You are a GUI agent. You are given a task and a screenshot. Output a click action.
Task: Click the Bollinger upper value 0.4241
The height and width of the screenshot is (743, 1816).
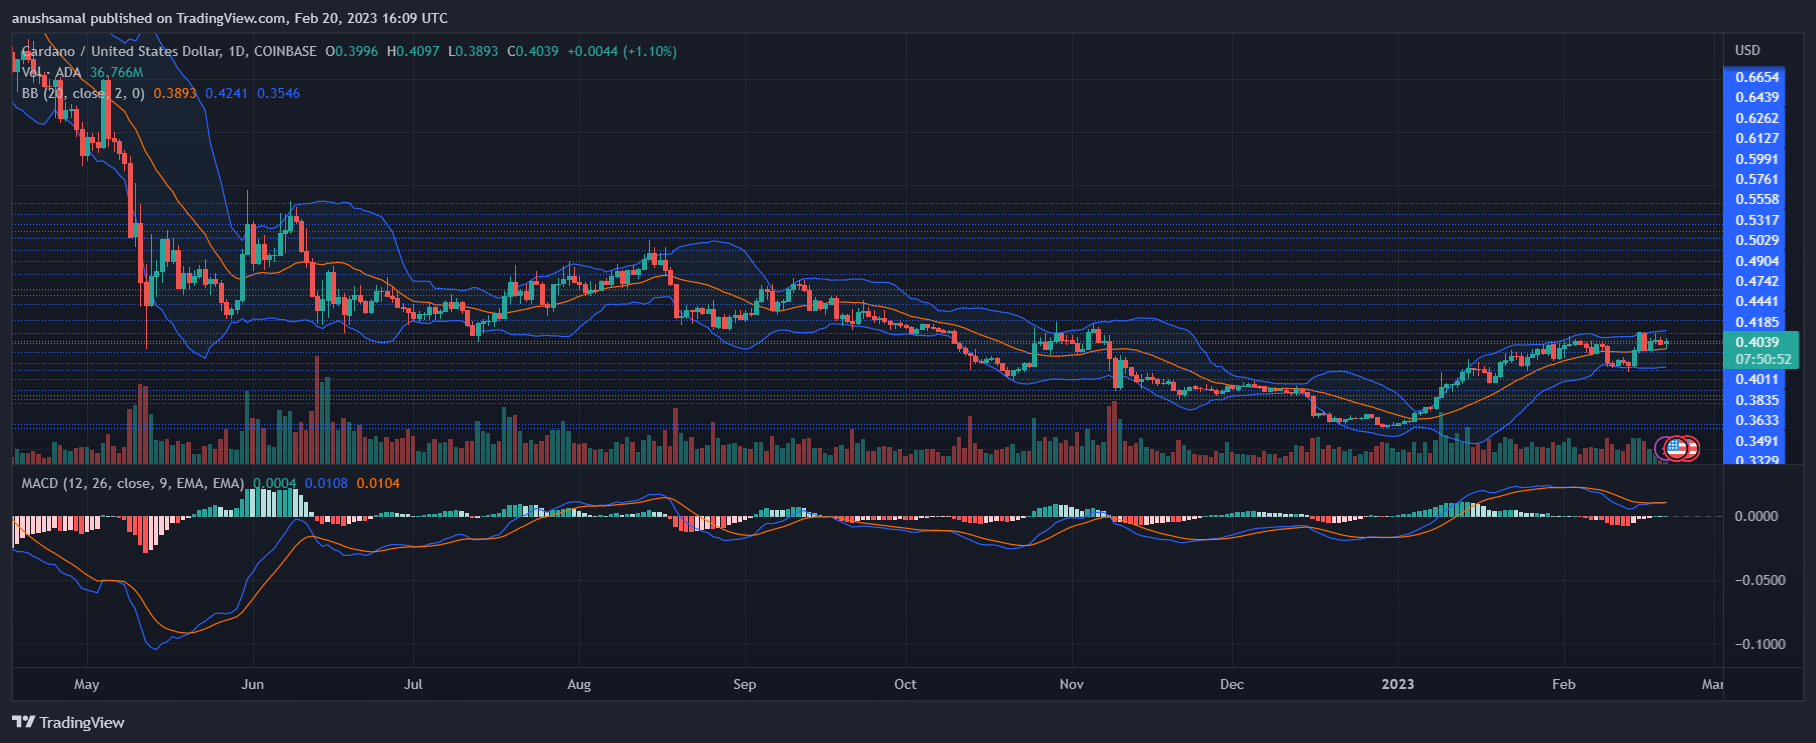coord(227,93)
